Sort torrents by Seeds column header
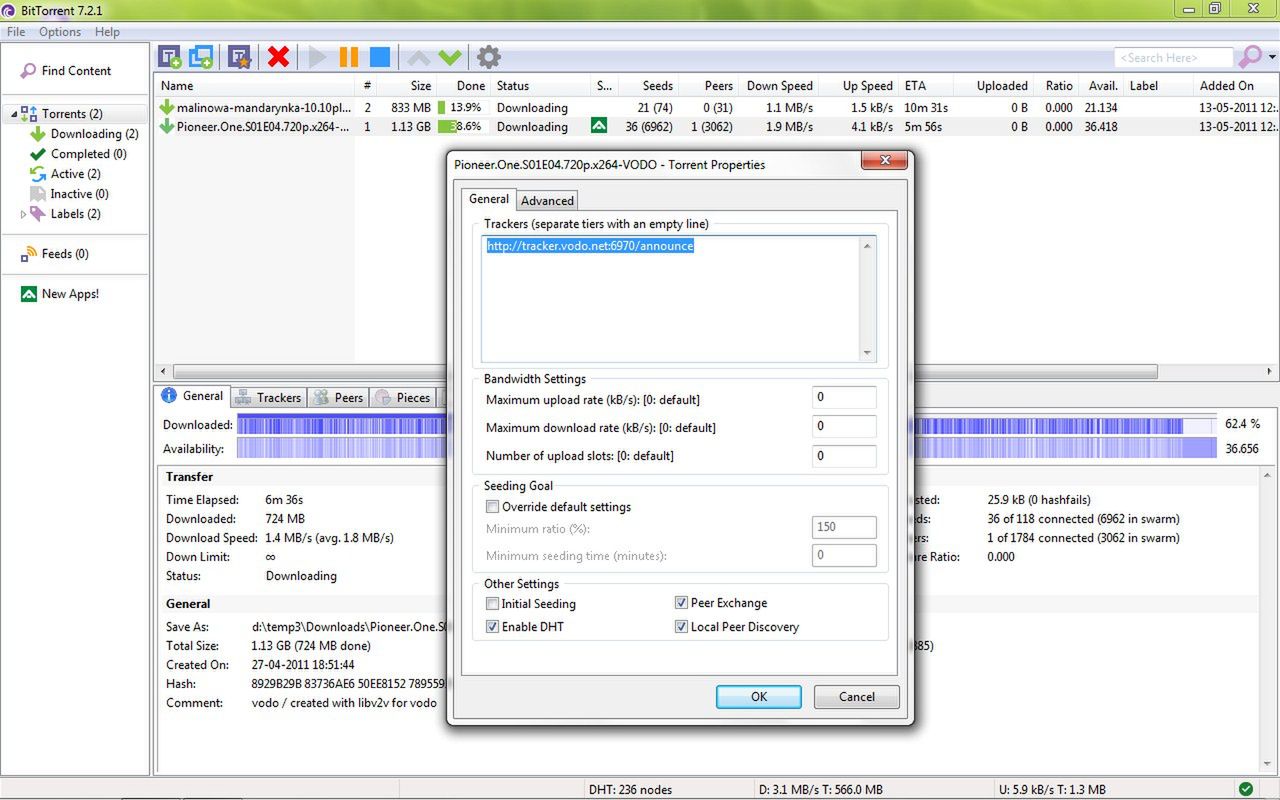Viewport: 1280px width, 800px height. point(648,86)
